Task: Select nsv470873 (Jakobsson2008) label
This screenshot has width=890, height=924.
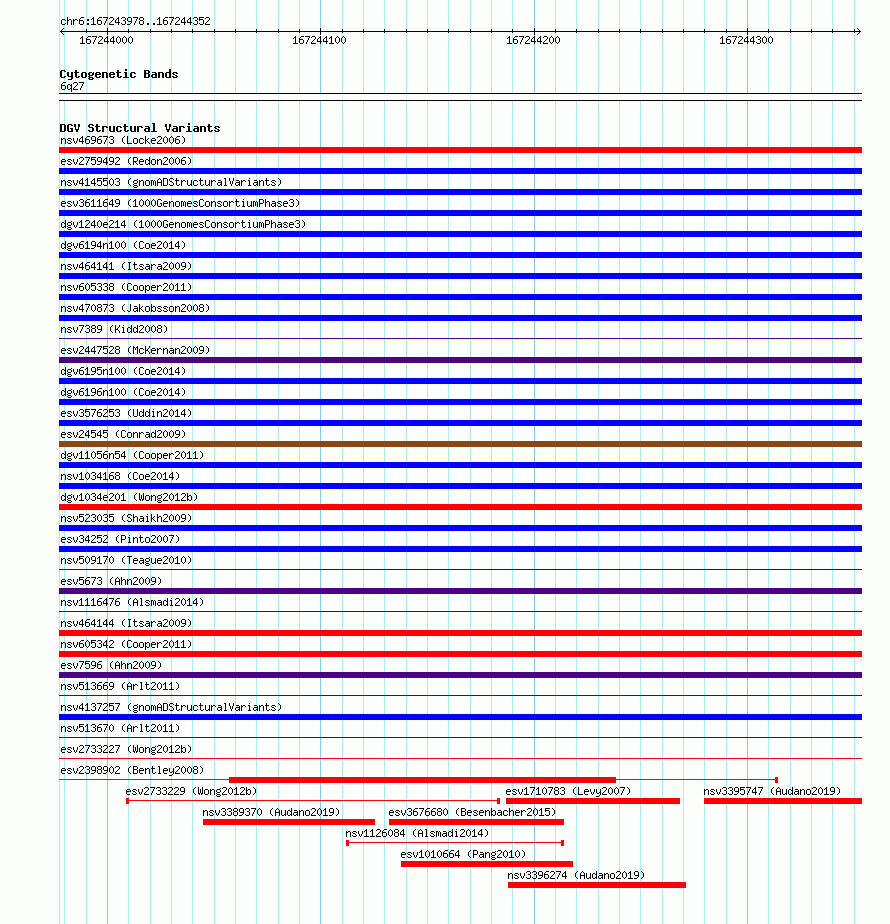Action: pos(135,308)
